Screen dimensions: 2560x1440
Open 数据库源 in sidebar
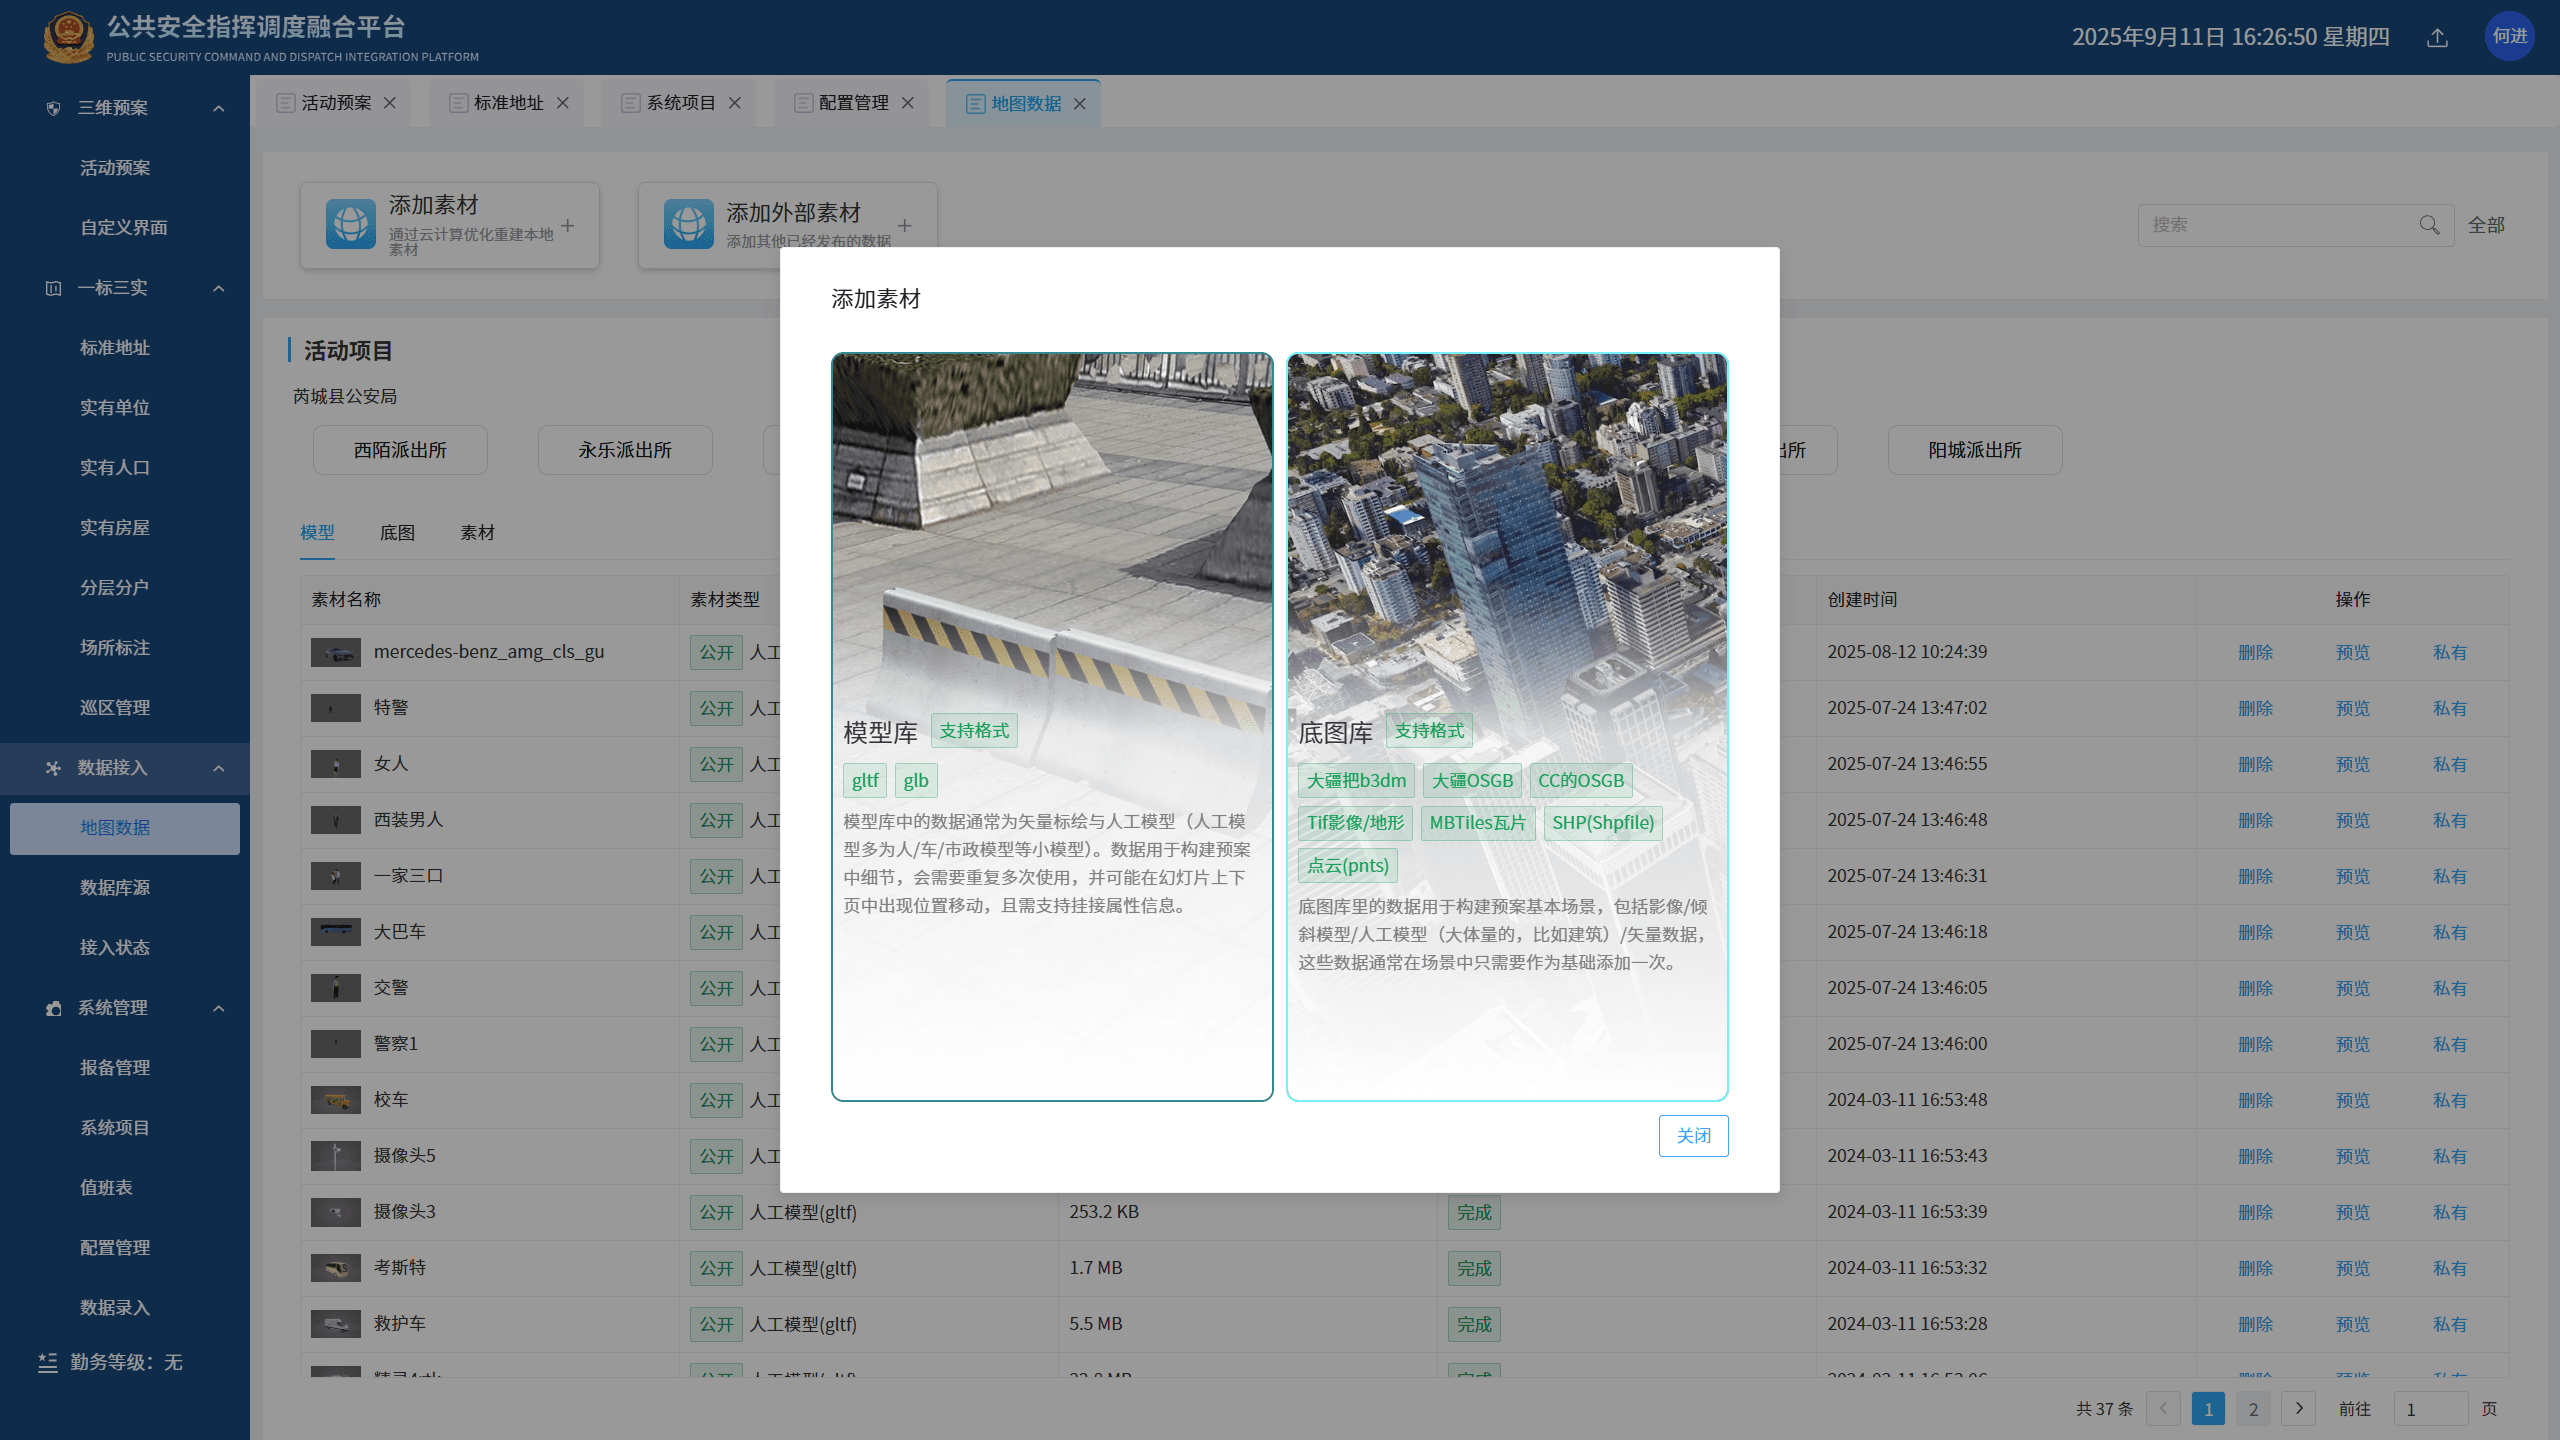(x=115, y=888)
